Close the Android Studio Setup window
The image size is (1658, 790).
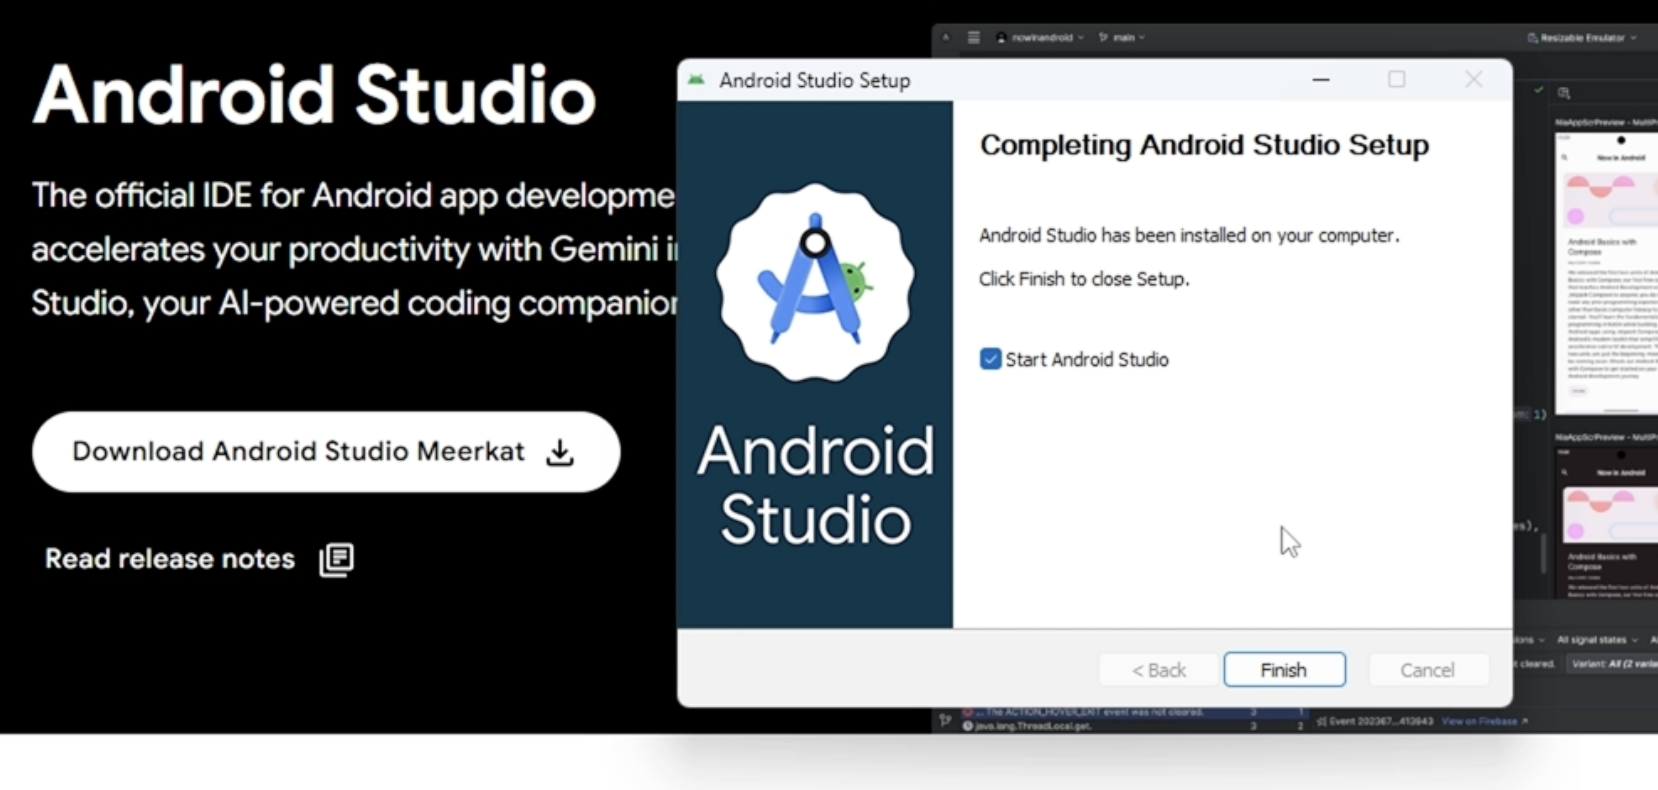coord(1473,80)
